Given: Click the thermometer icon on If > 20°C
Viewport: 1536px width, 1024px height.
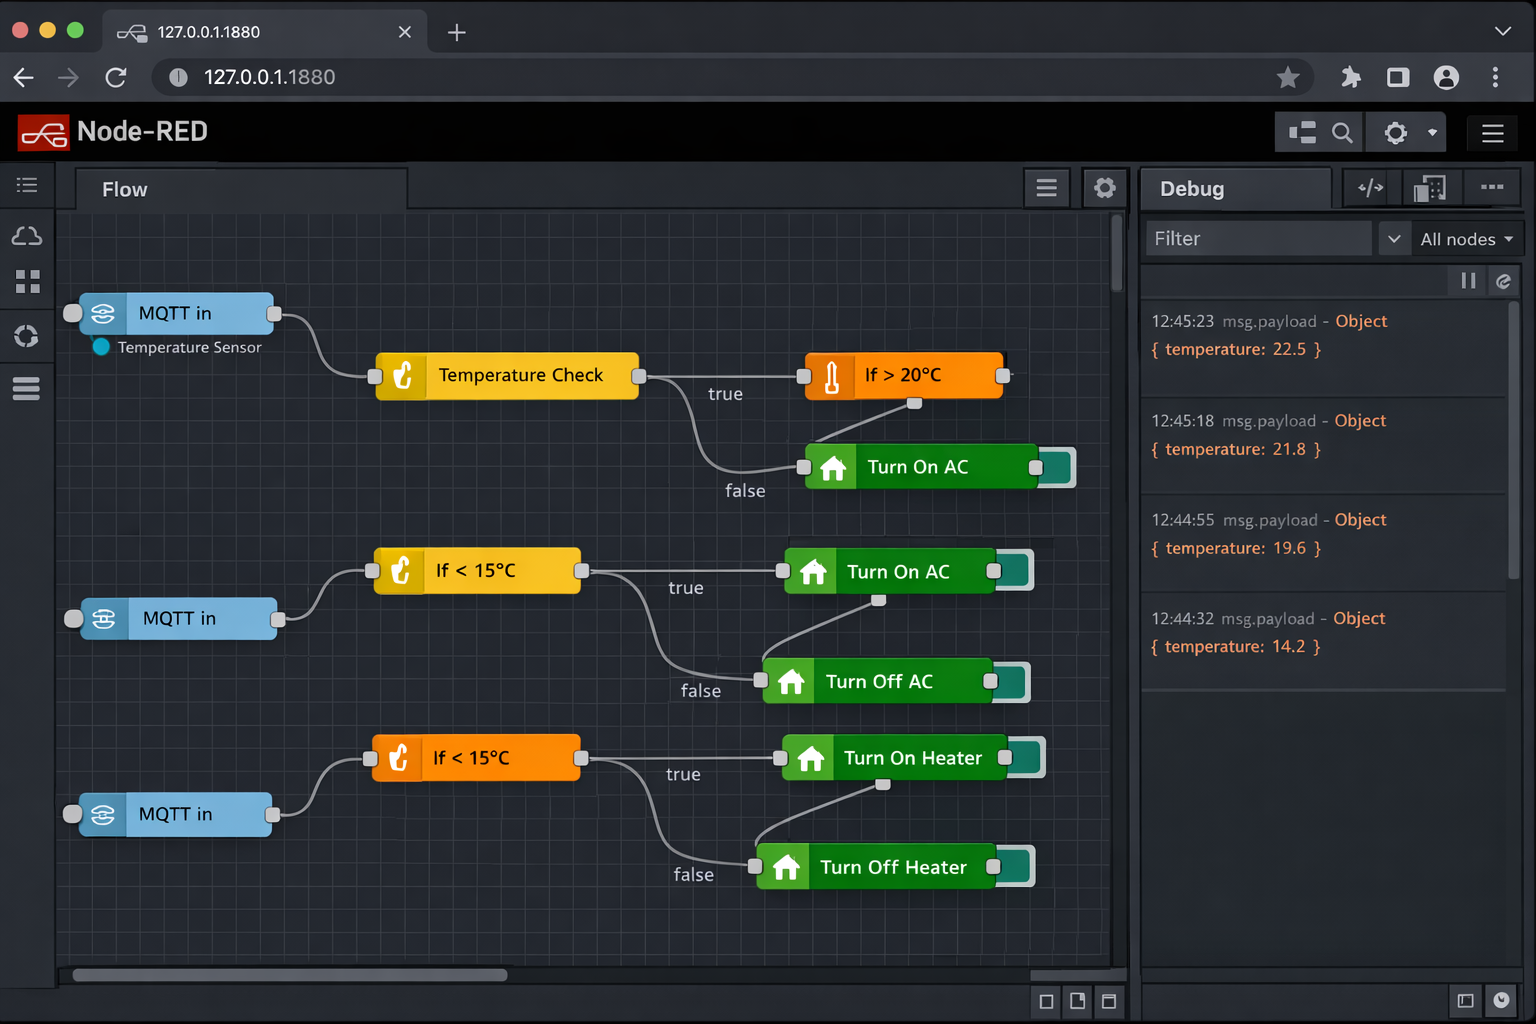Looking at the screenshot, I should point(831,376).
